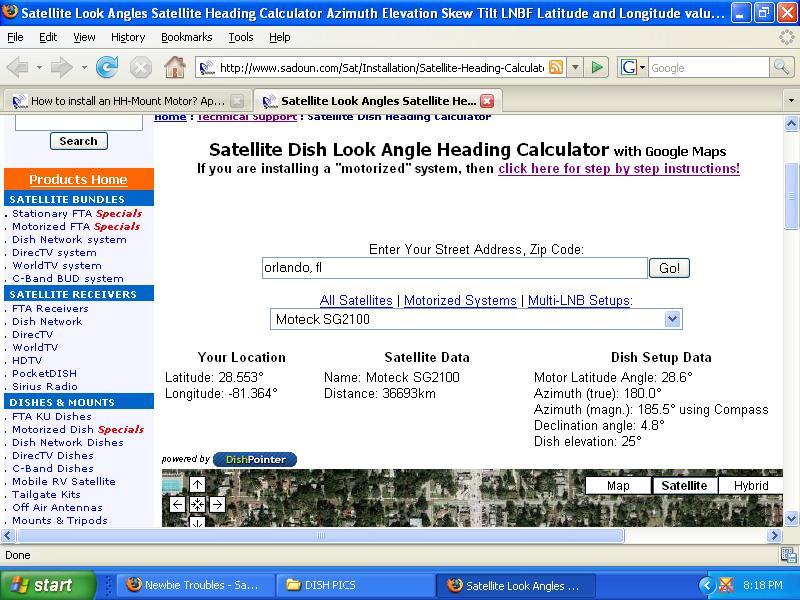Click the browser Reload icon
This screenshot has height=600, width=800.
click(107, 67)
